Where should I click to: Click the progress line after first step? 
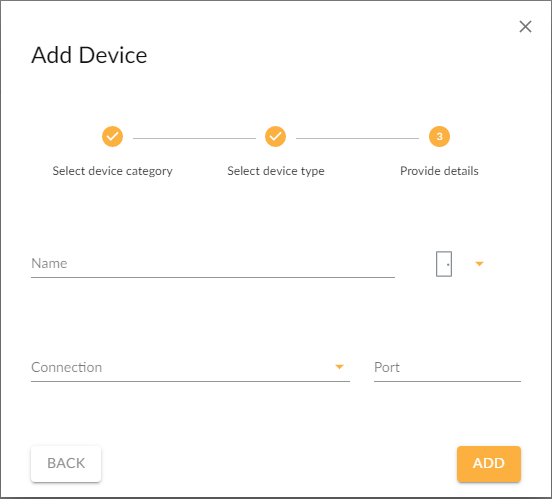[194, 138]
